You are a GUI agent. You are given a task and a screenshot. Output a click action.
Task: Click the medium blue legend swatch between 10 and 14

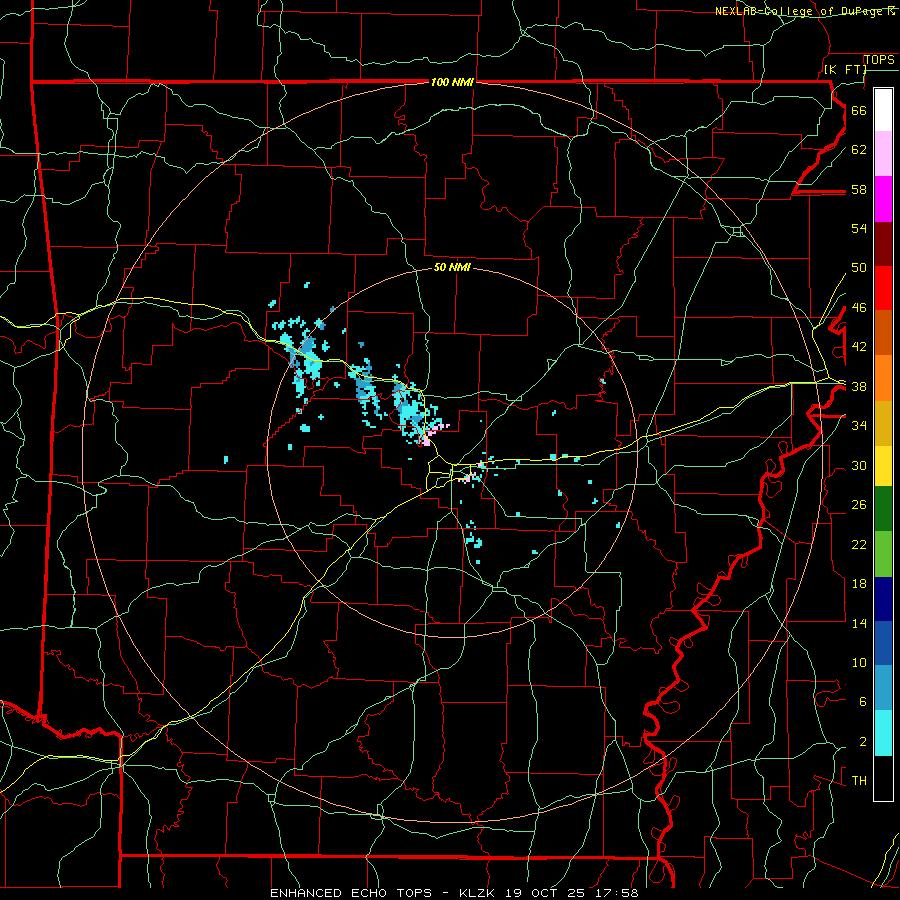(x=883, y=643)
